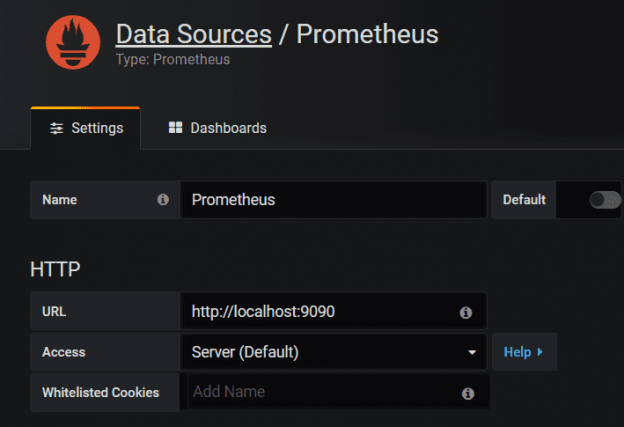This screenshot has width=624, height=427.
Task: Click the Whitelisted Cookies label
Action: (x=100, y=392)
